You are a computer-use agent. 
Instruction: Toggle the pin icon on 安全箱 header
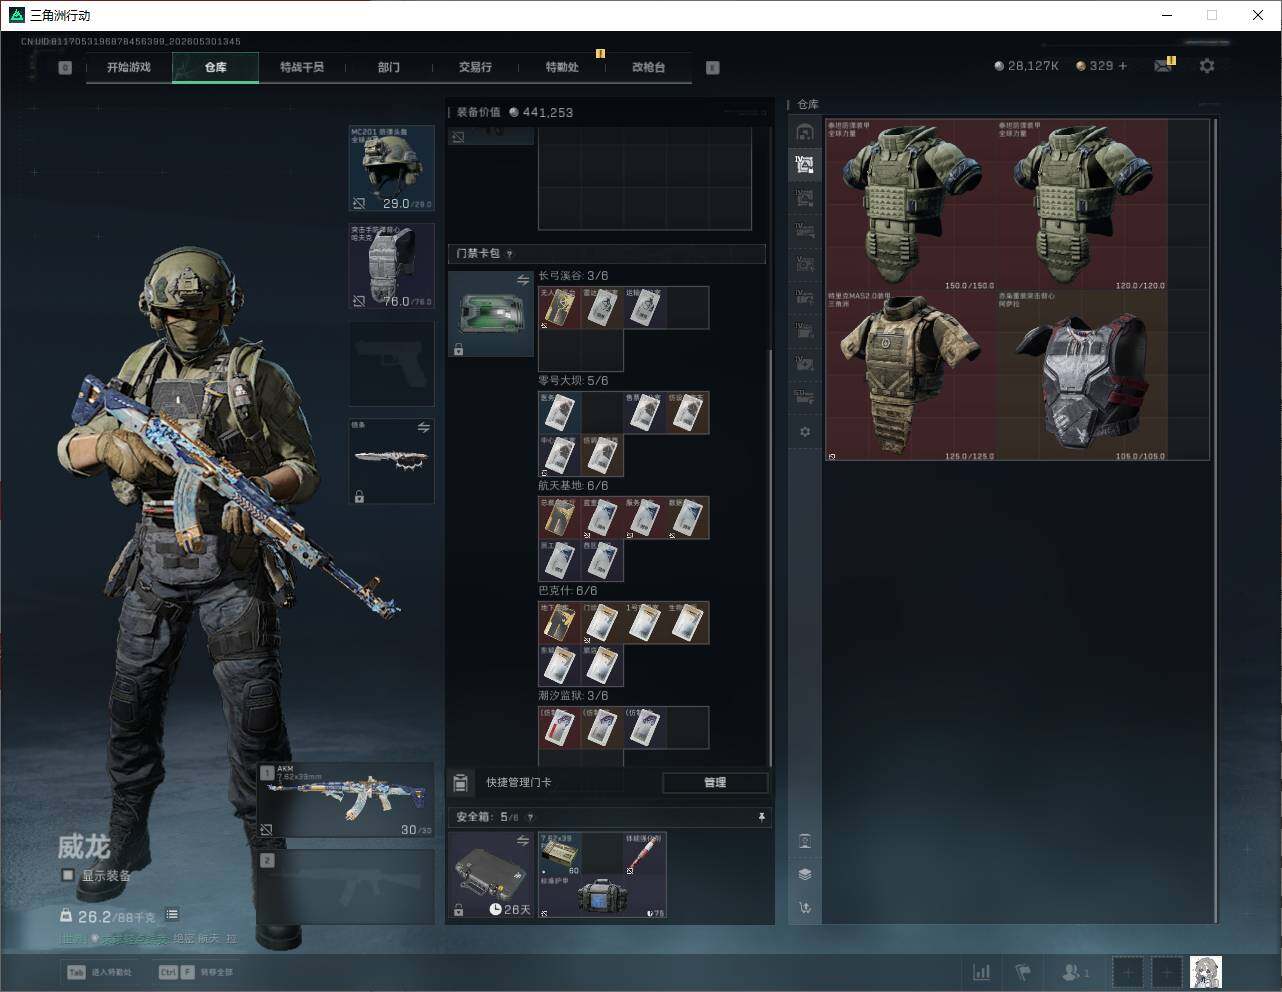[761, 817]
